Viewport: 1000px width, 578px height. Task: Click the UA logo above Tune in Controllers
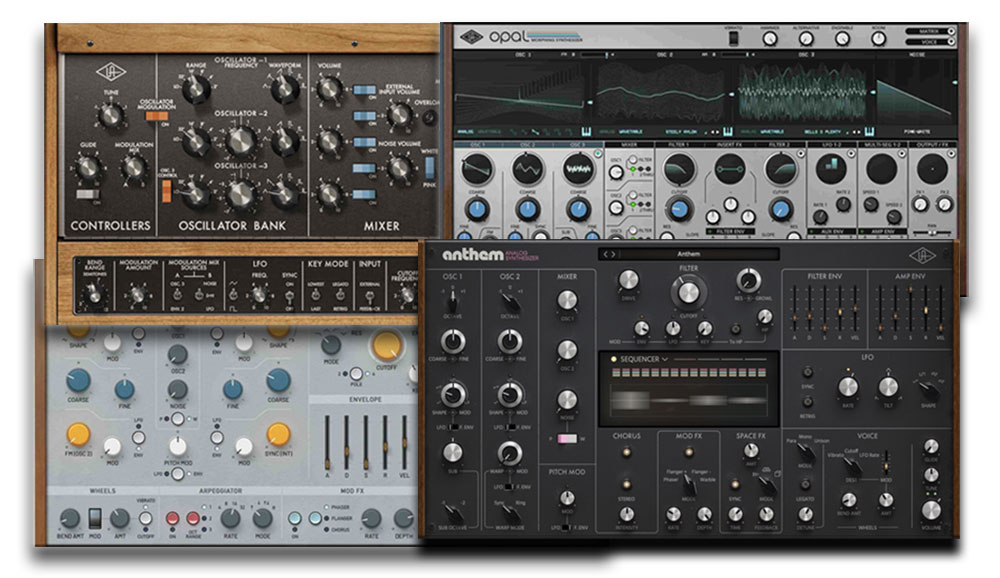pos(111,72)
